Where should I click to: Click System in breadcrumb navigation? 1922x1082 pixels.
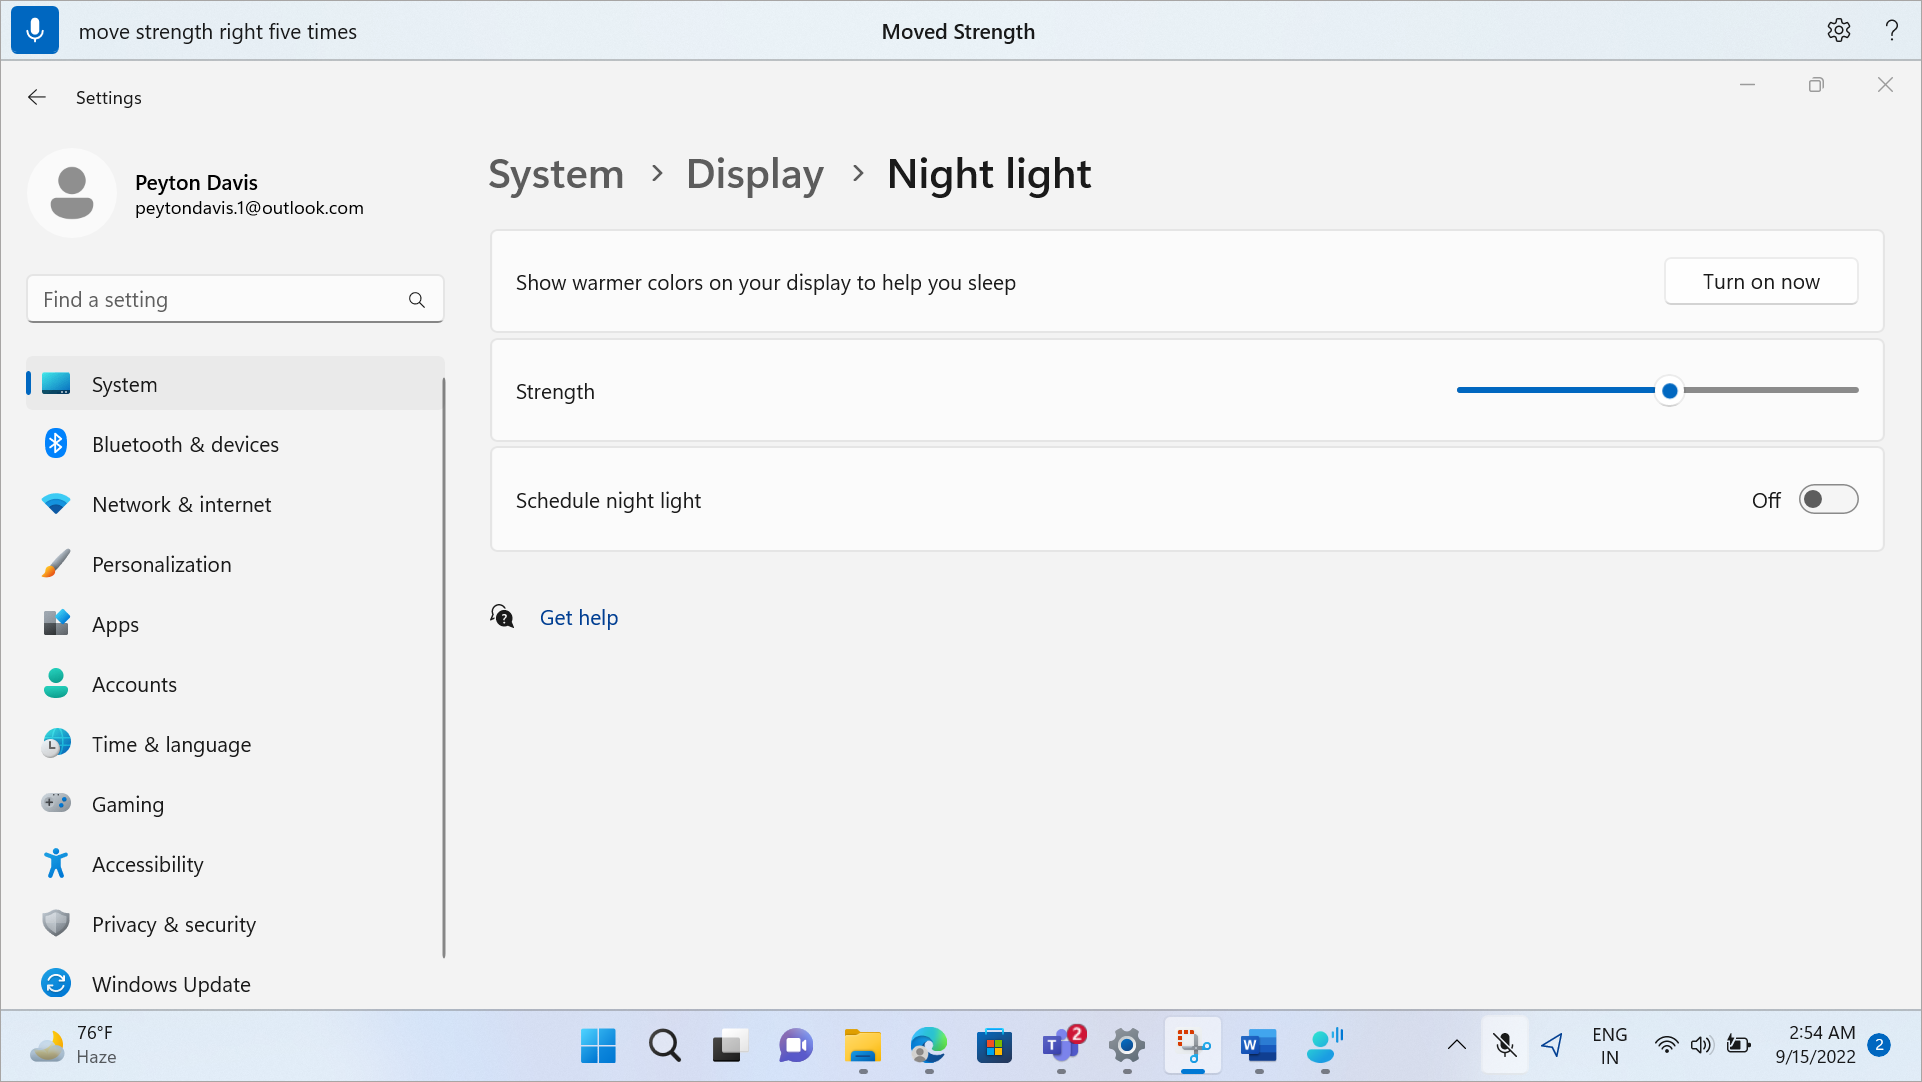(x=557, y=173)
